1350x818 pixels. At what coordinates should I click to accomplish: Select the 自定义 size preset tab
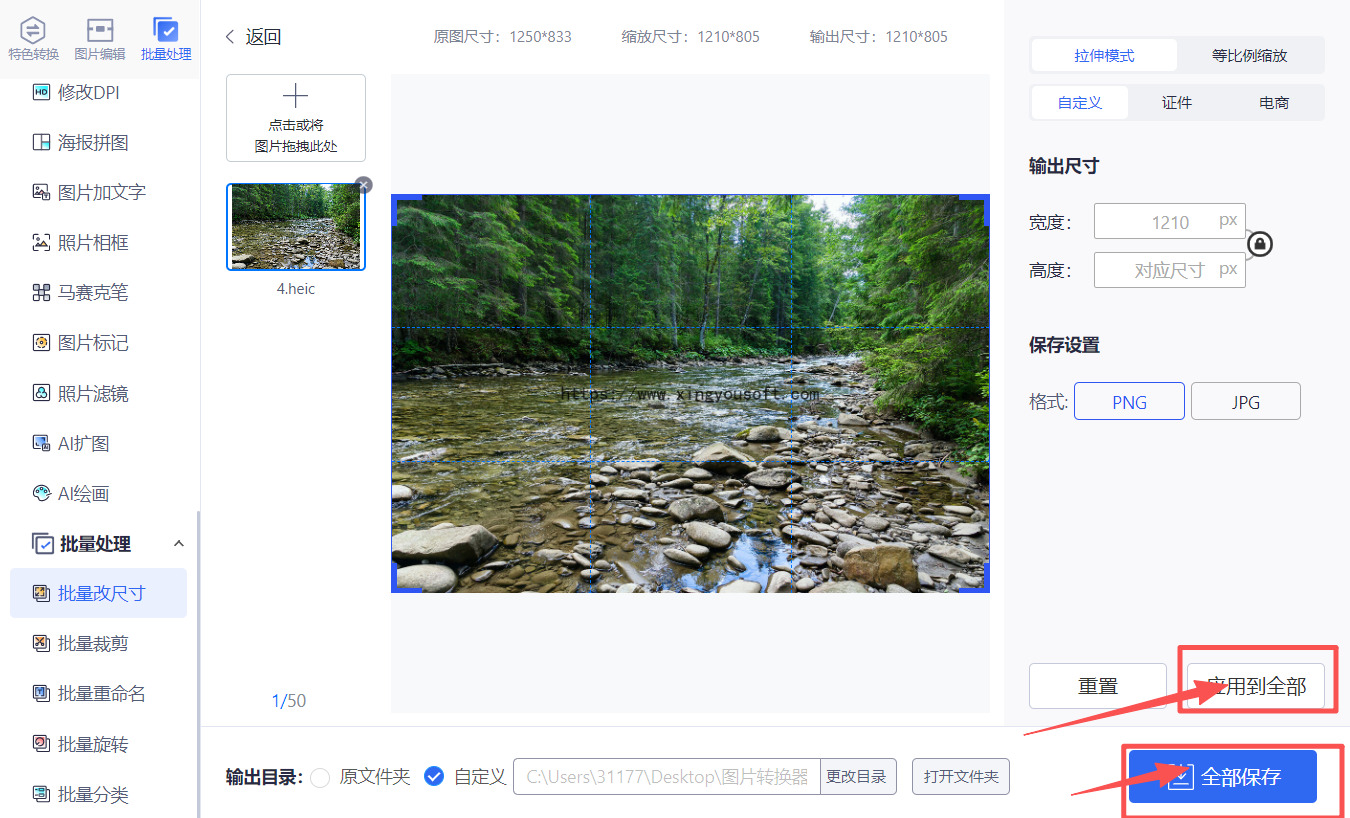[x=1080, y=102]
